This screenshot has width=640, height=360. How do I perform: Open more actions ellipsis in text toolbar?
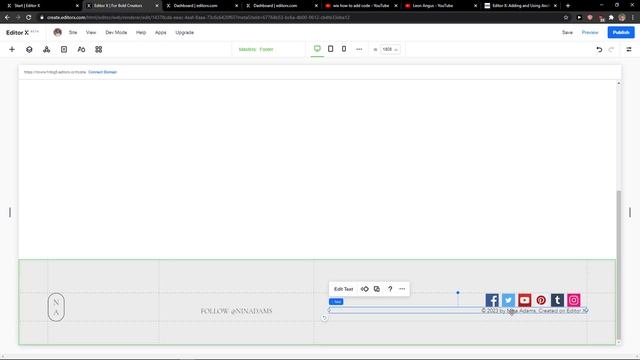click(402, 289)
